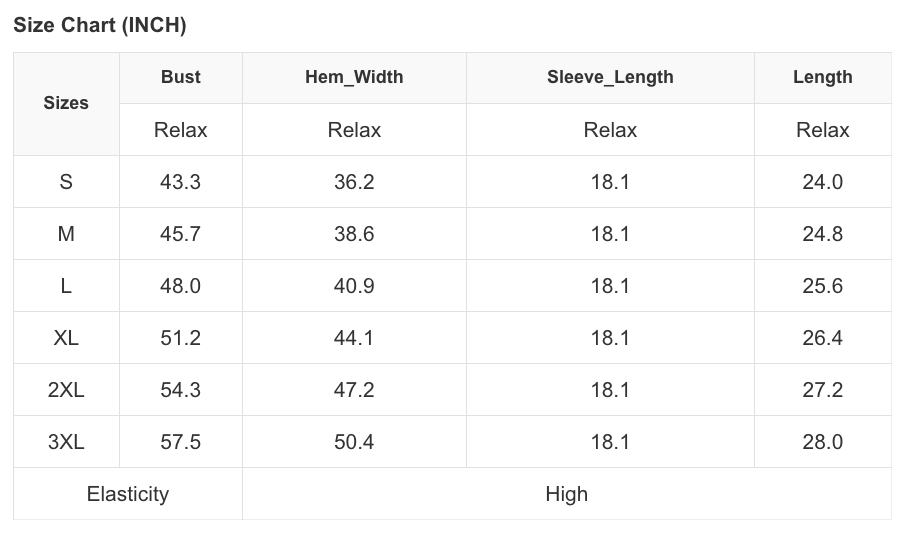Image resolution: width=910 pixels, height=534 pixels.
Task: Click the Hem_Width column header
Action: [354, 77]
